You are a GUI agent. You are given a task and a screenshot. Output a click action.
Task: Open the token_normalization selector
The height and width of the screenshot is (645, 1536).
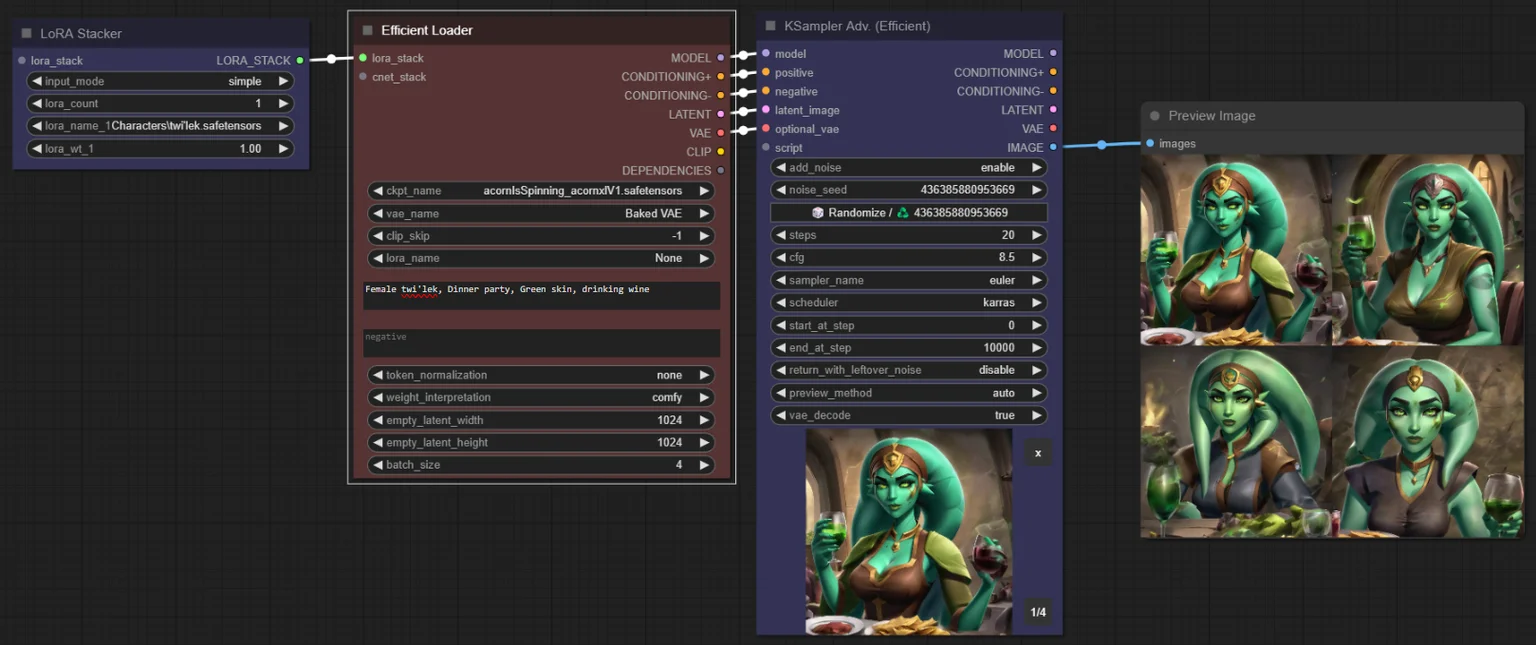pyautogui.click(x=541, y=375)
